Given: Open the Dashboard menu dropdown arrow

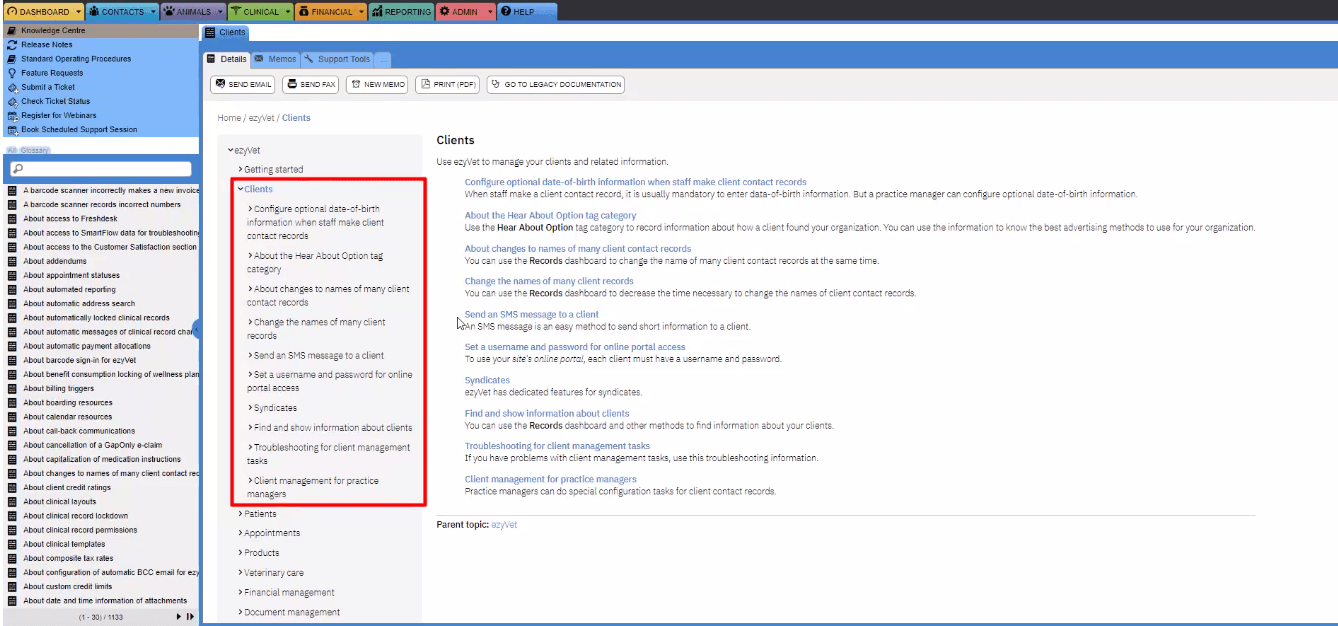Looking at the screenshot, I should click(x=77, y=12).
